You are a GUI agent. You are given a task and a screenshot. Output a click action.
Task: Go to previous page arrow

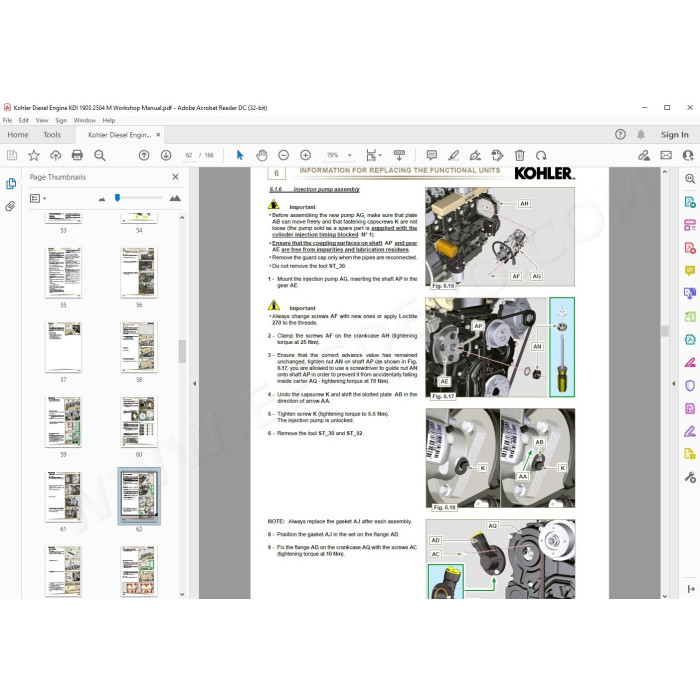144,155
